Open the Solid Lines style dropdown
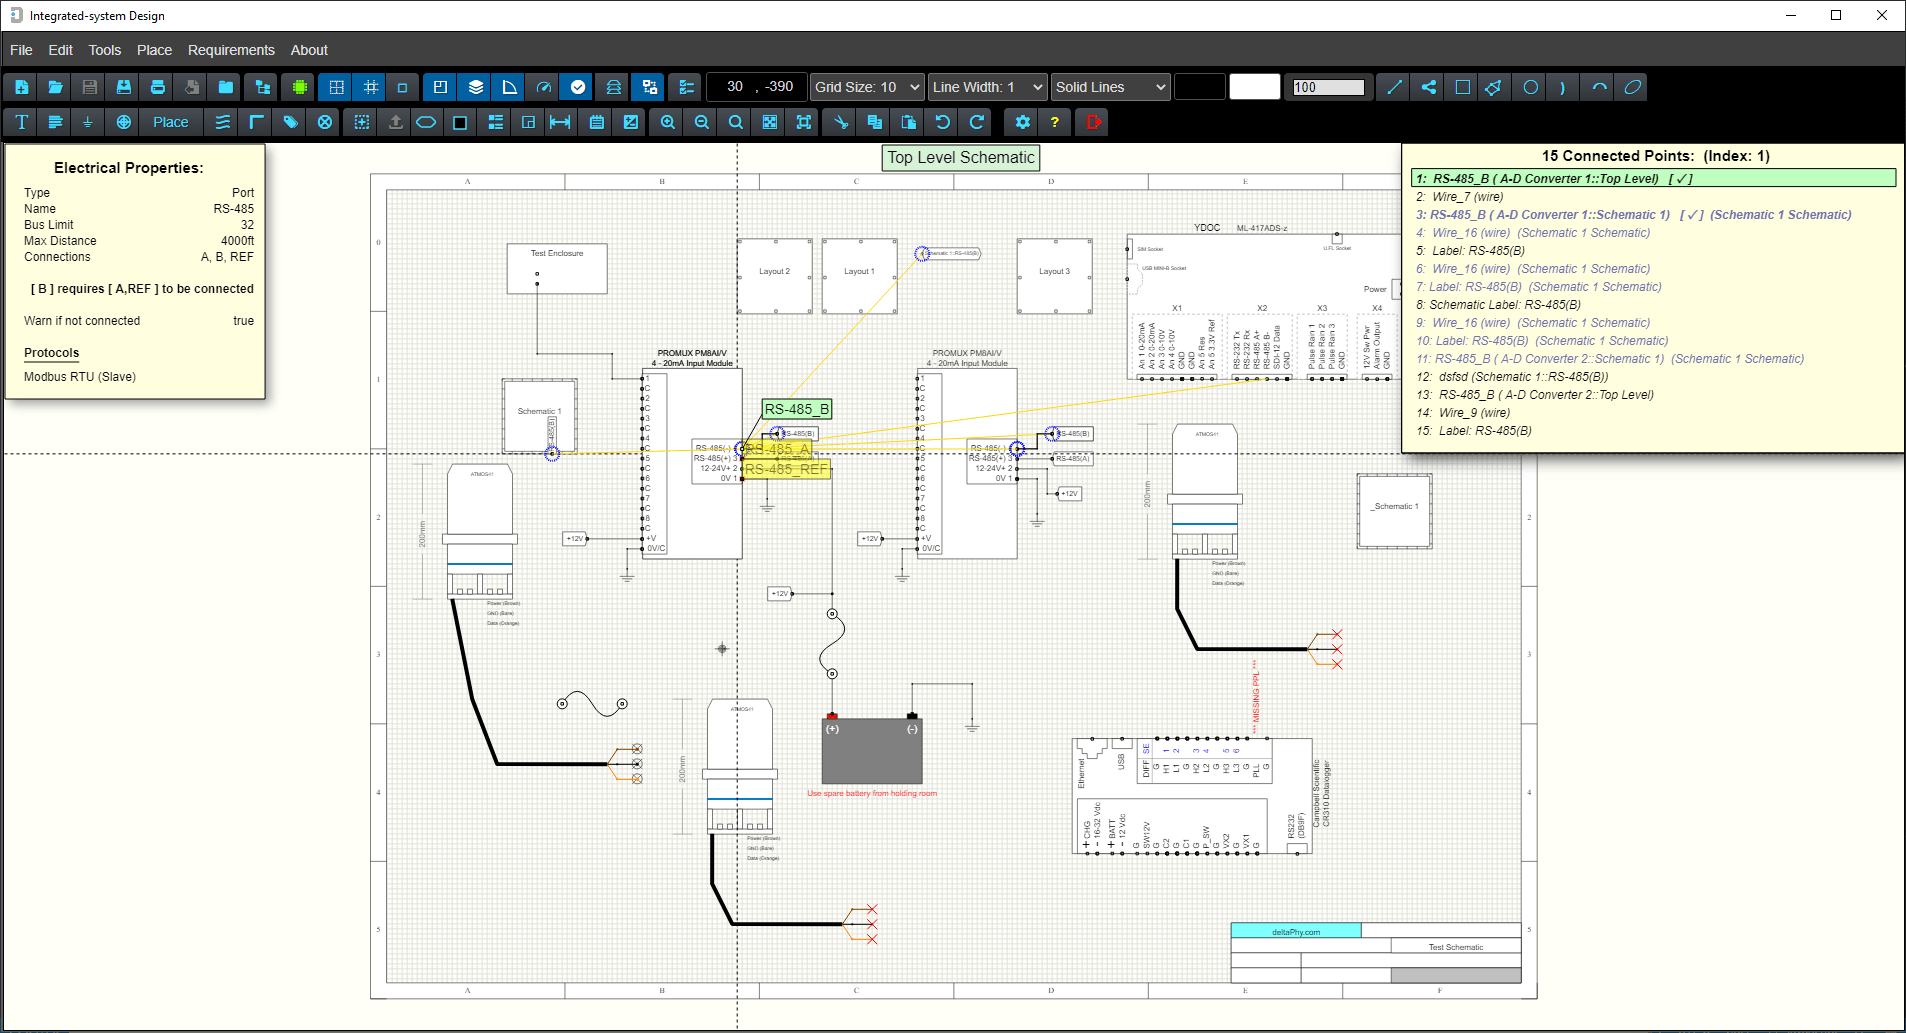 tap(1110, 87)
